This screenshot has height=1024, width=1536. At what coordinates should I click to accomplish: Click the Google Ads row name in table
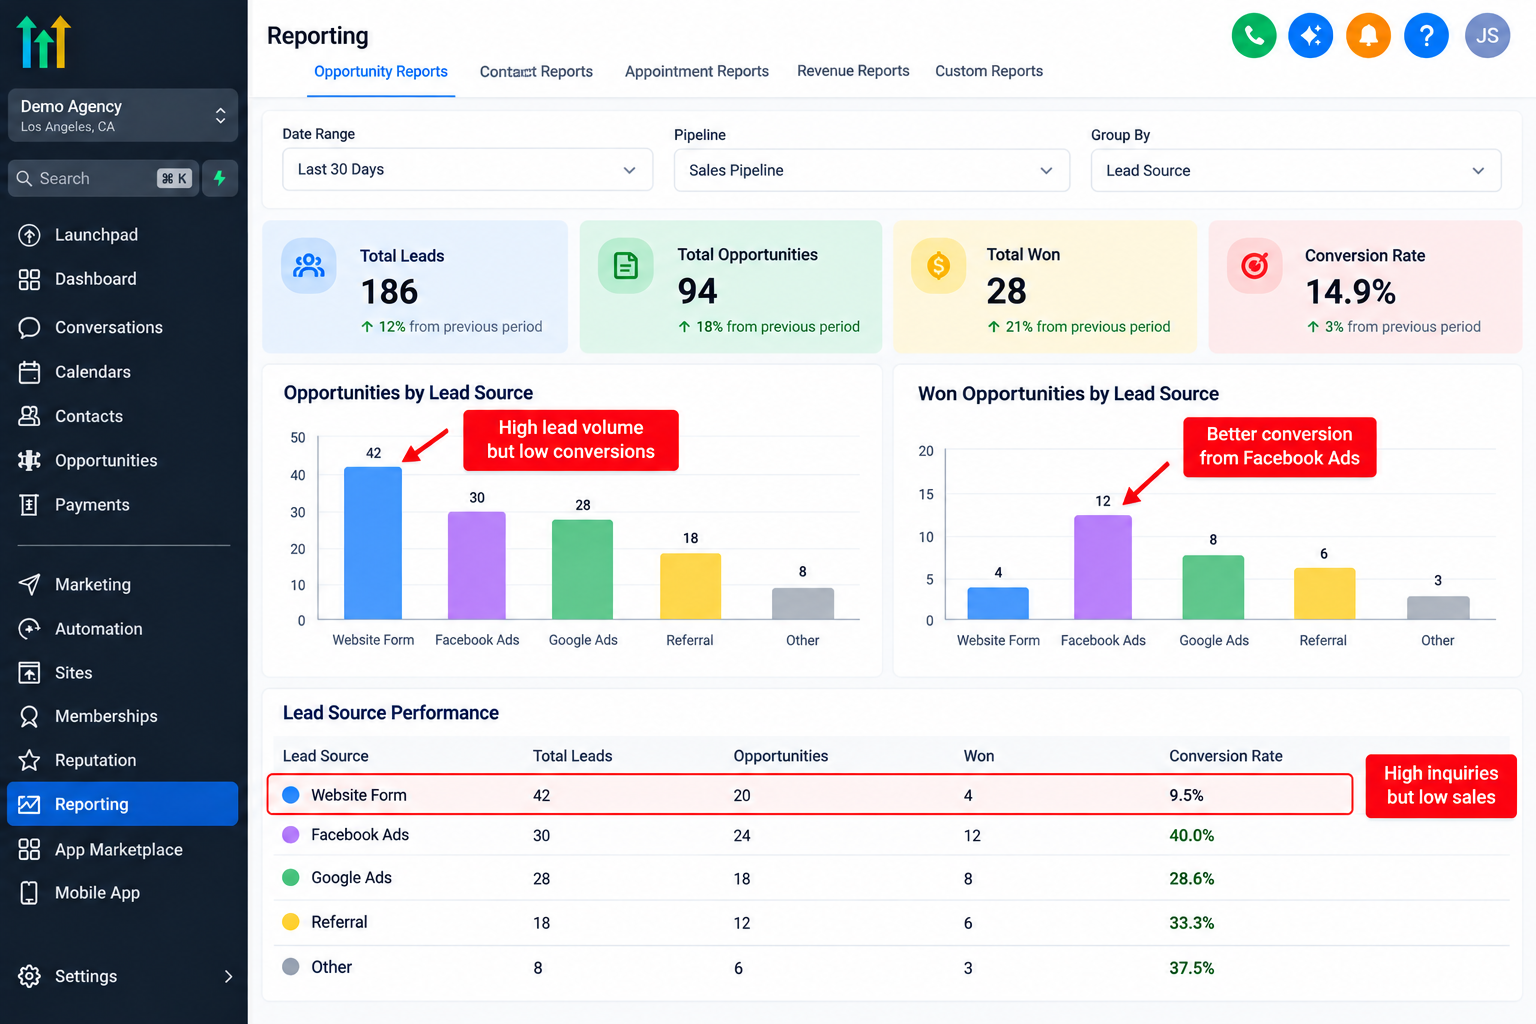[x=351, y=878]
